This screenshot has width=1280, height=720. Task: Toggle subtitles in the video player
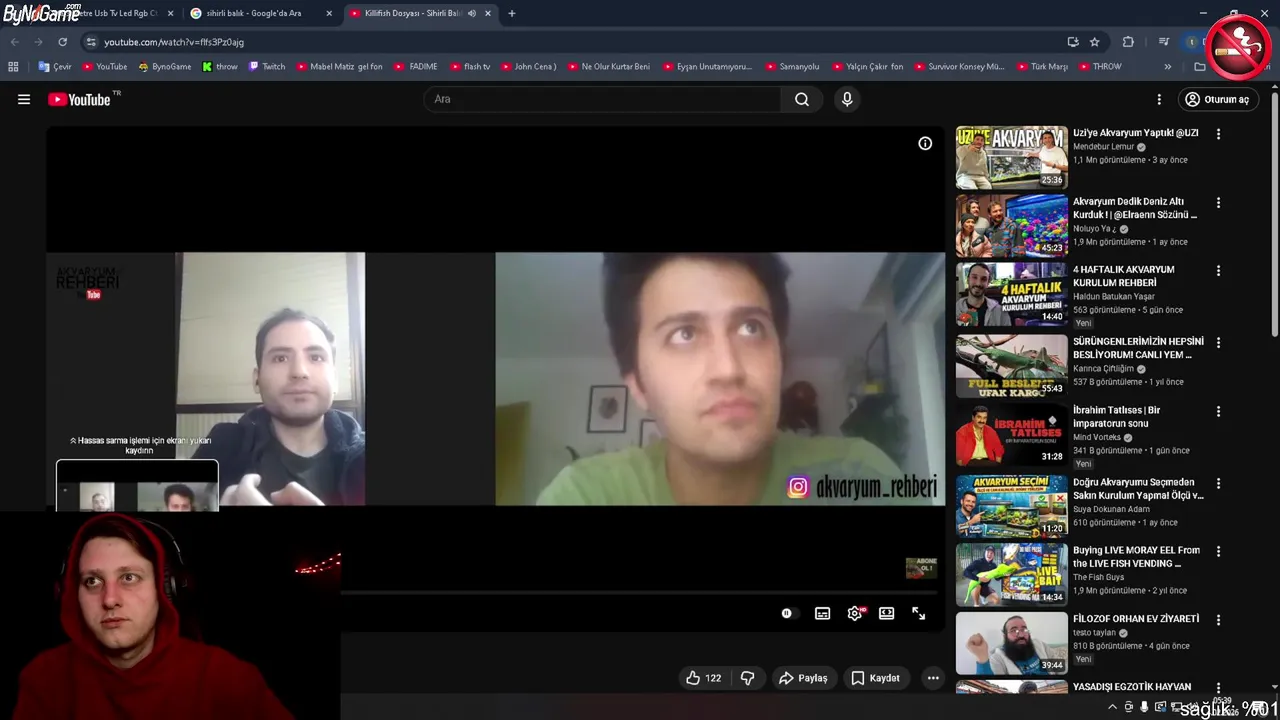[822, 613]
